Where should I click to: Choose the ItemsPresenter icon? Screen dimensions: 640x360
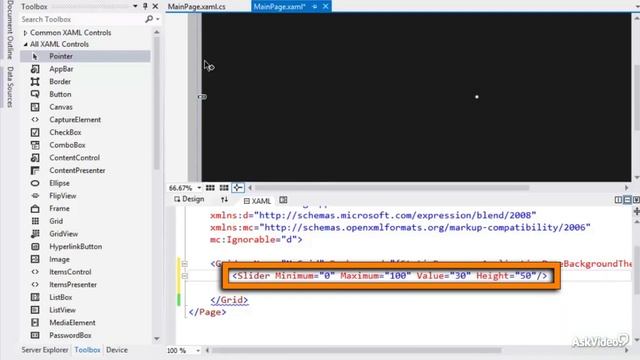pos(35,284)
